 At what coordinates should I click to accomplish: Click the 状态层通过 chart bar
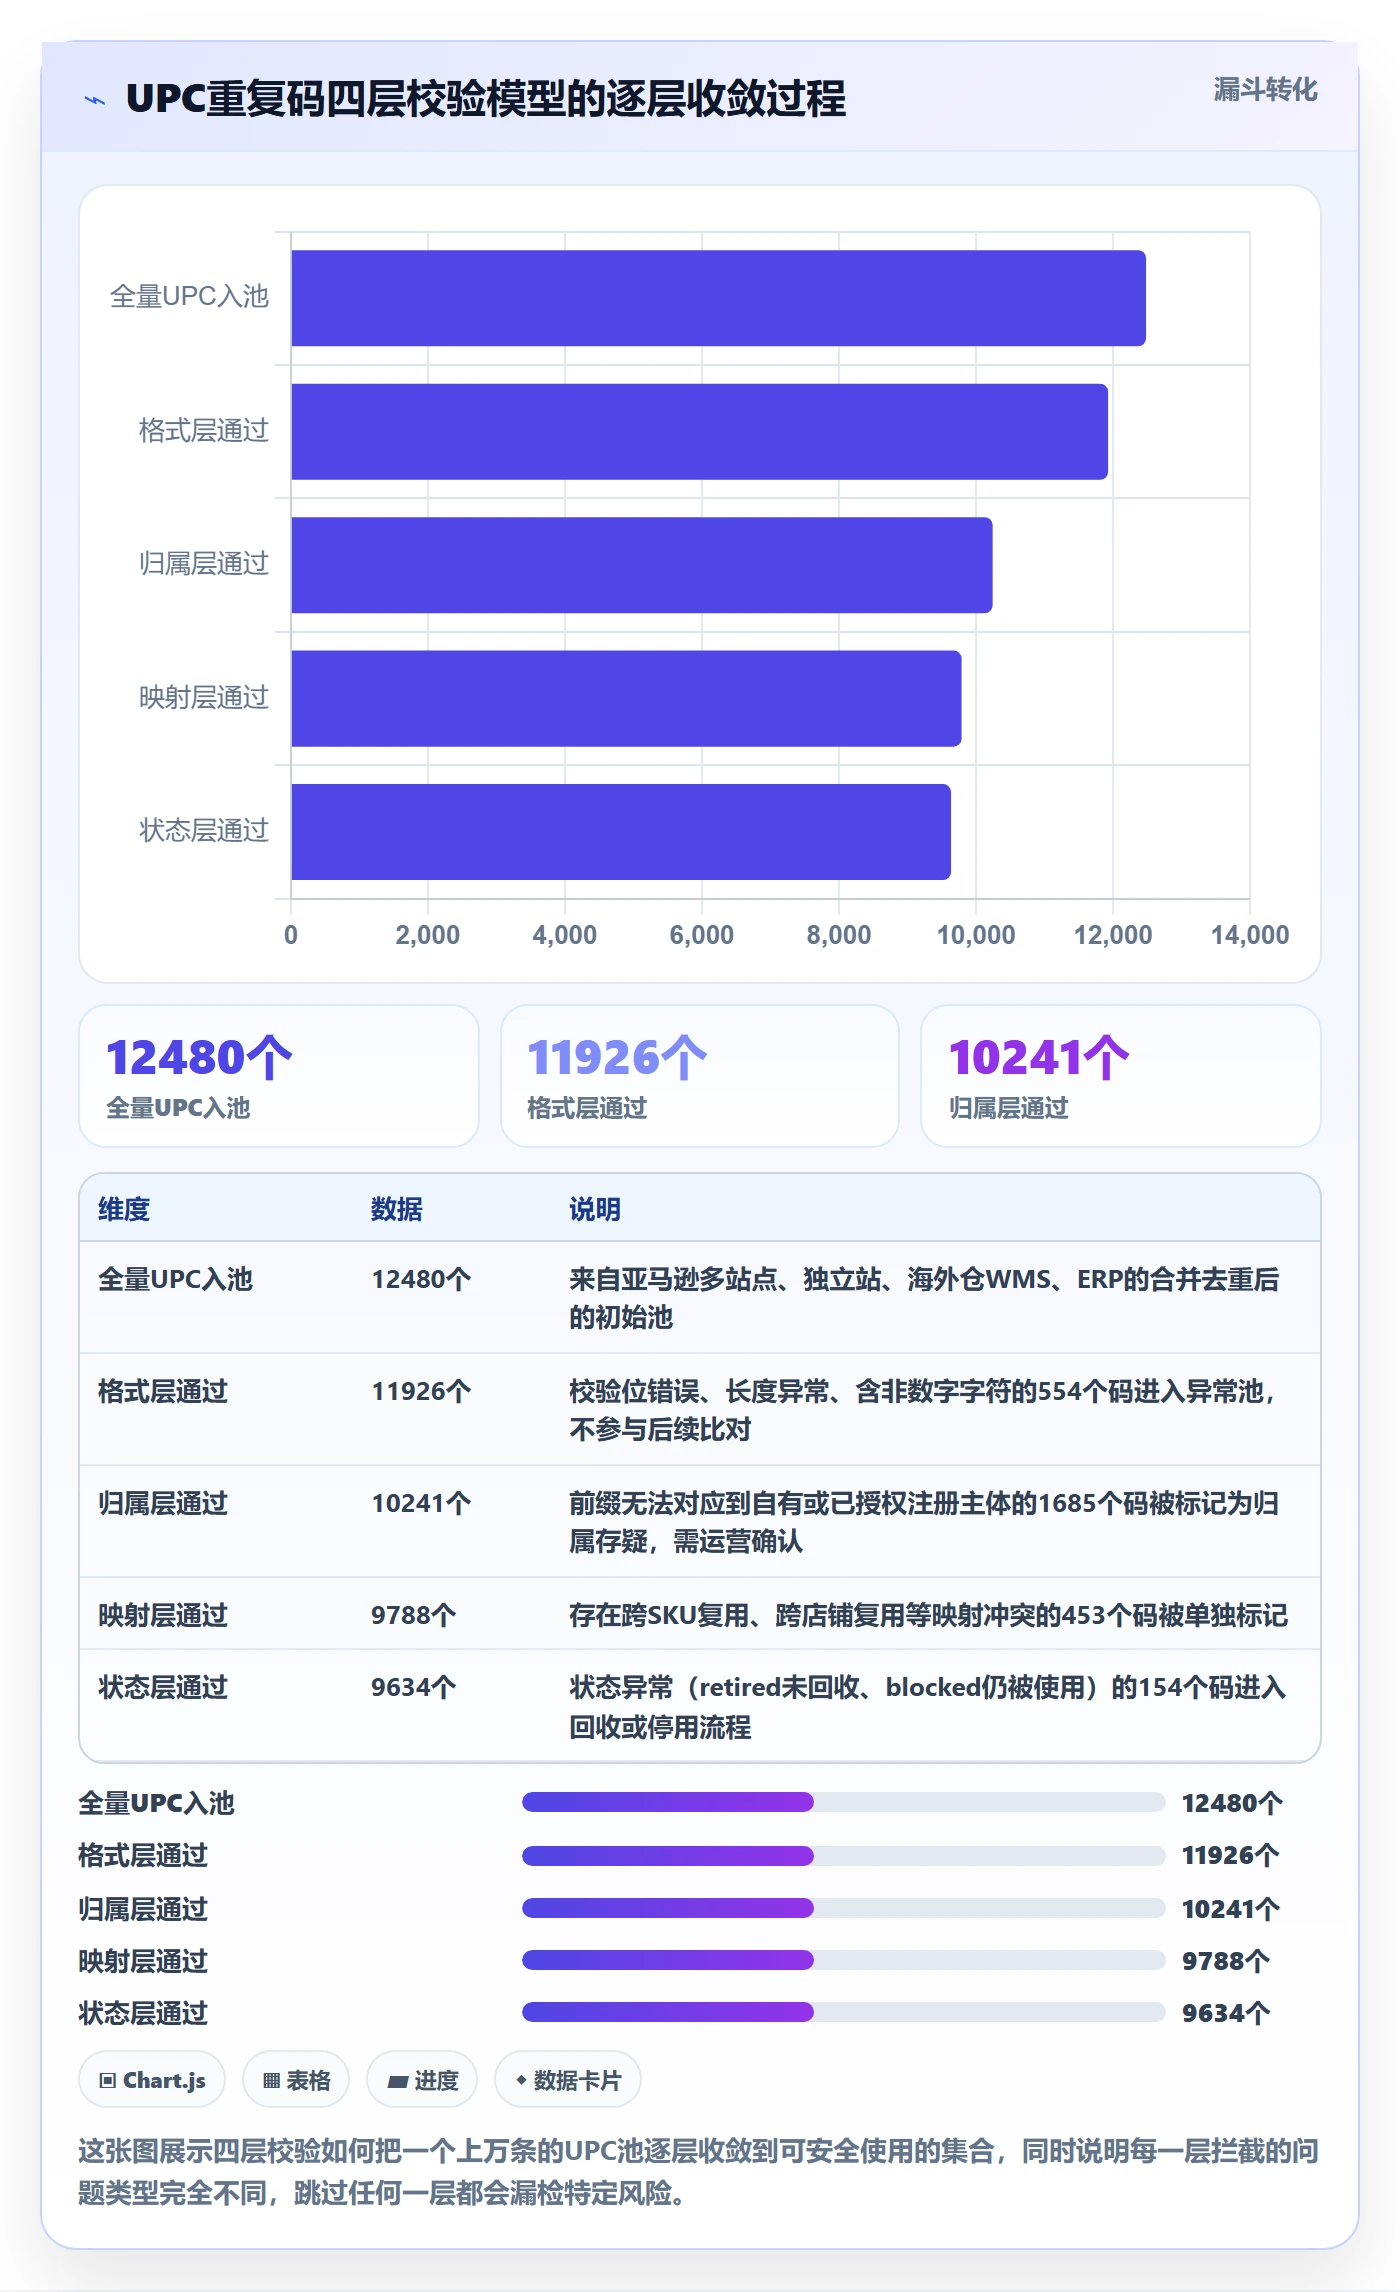(x=621, y=832)
